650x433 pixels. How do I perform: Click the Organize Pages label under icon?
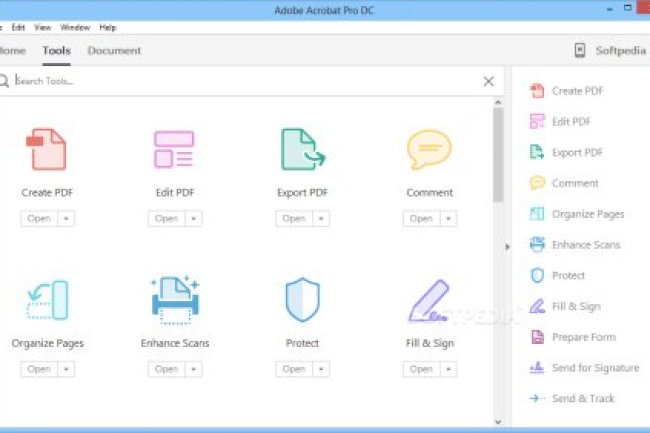pyautogui.click(x=48, y=343)
